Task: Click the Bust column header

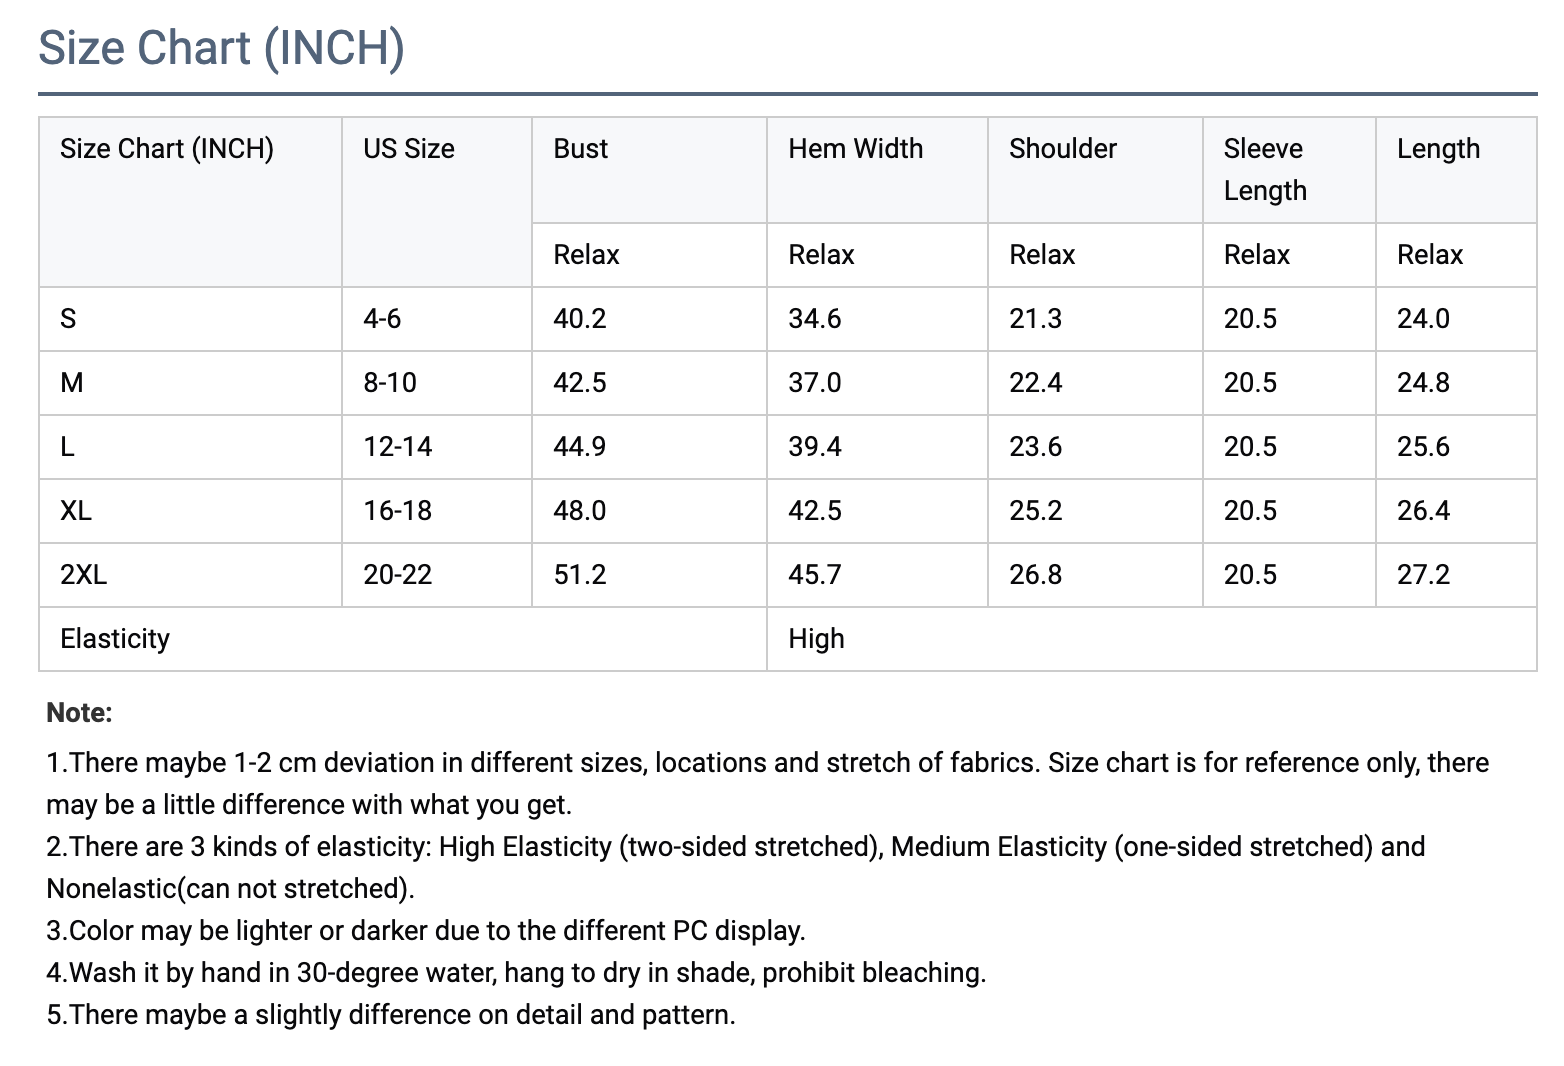Action: coord(580,149)
